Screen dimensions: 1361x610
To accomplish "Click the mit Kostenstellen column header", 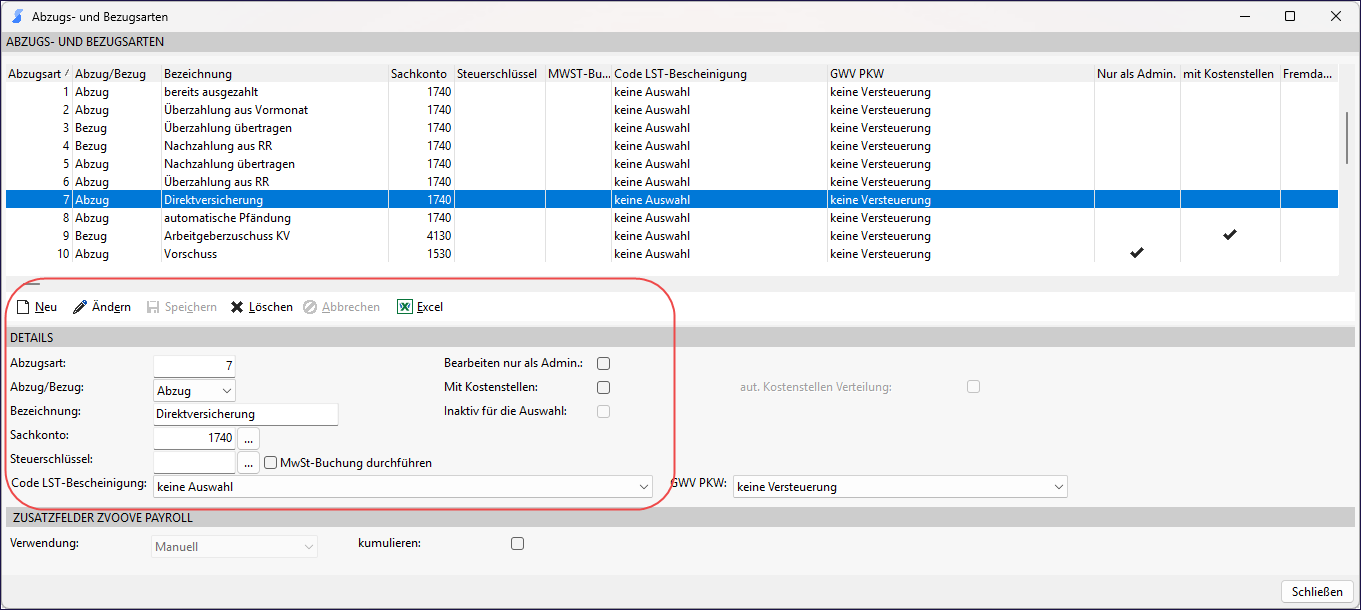I will point(1230,74).
